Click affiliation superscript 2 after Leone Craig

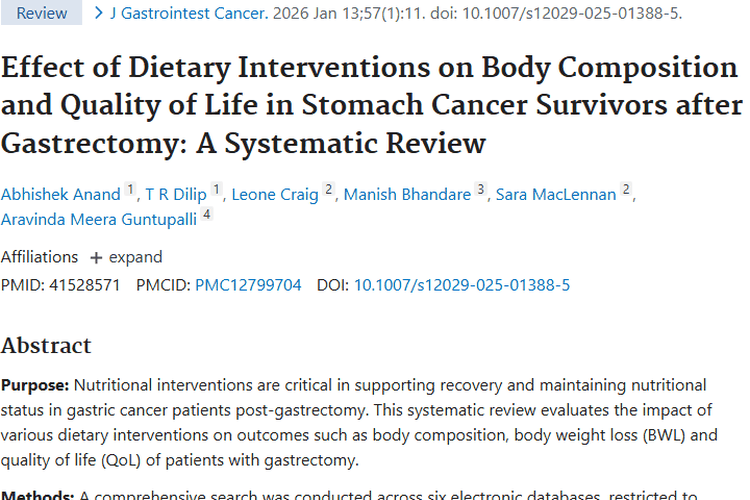329,191
